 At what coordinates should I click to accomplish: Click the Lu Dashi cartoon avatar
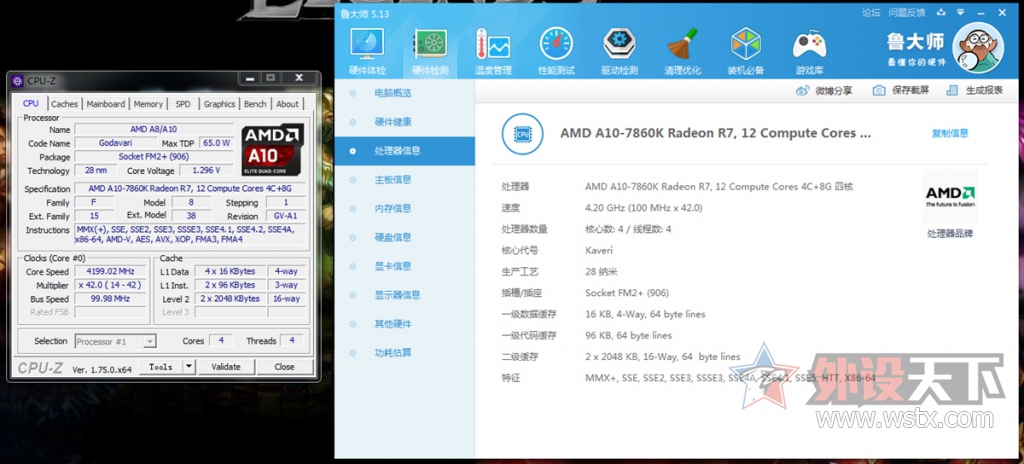click(978, 46)
